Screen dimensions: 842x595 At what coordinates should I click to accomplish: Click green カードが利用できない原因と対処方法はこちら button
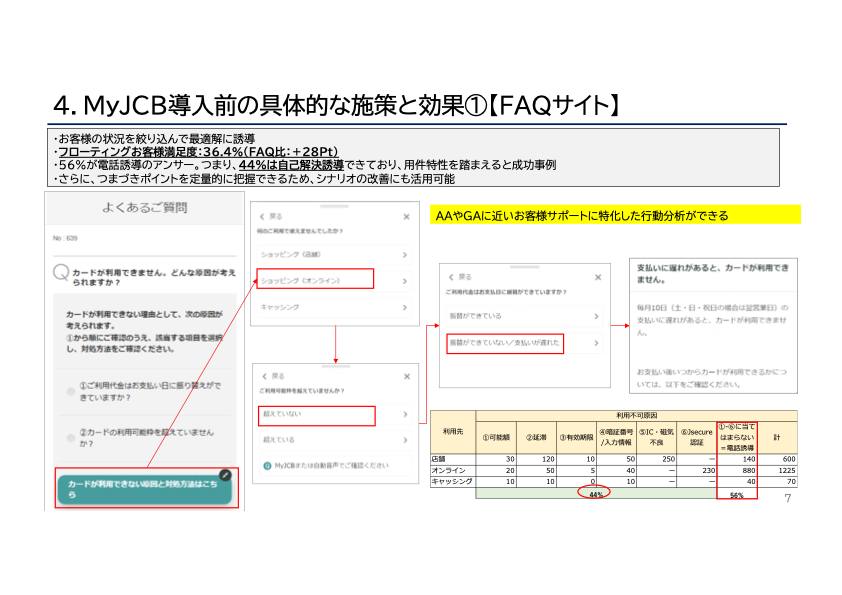tap(144, 489)
